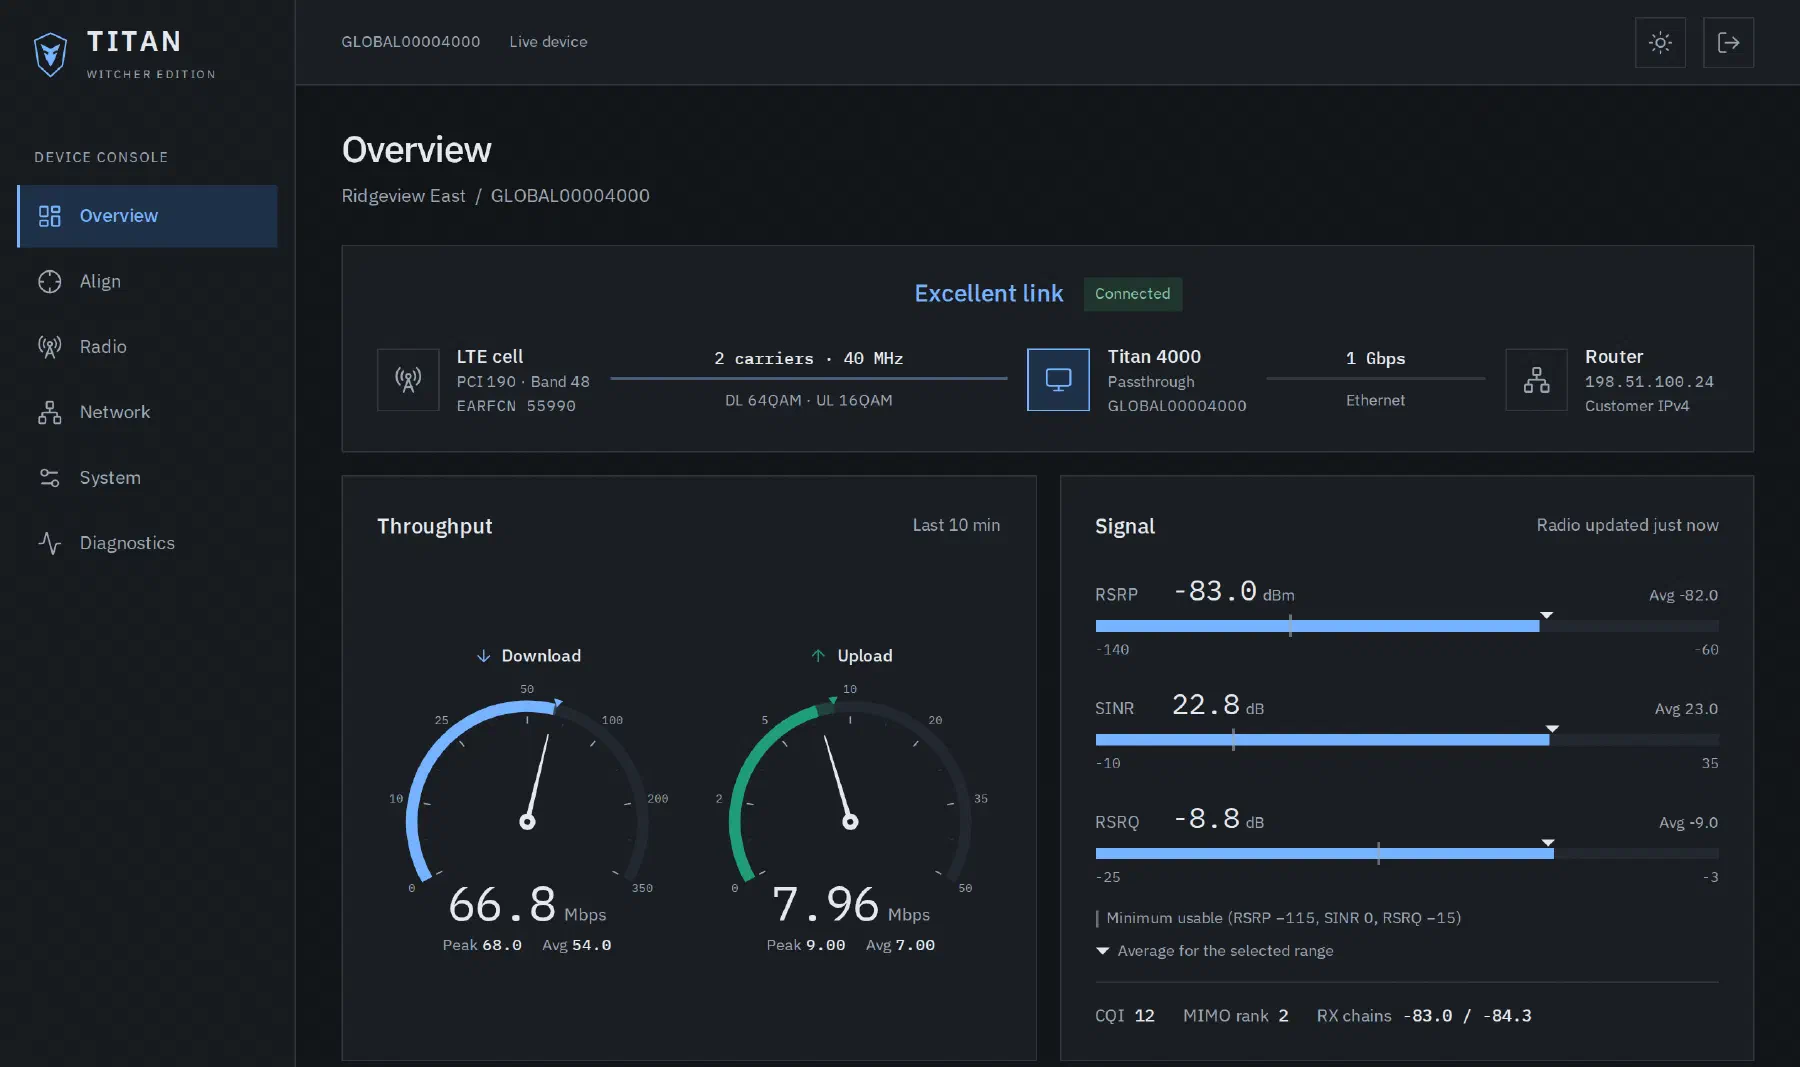Click the router IP 198.51.100.24
This screenshot has width=1800, height=1067.
(x=1649, y=382)
